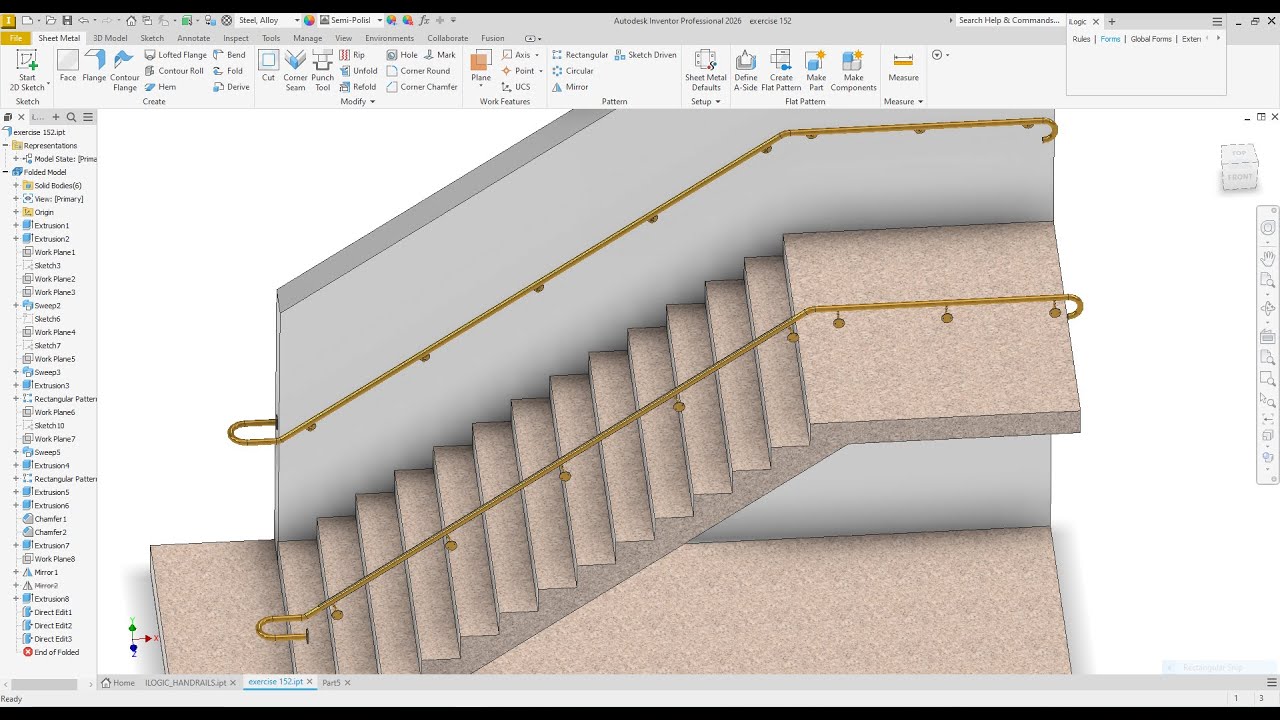Select Direct Edit2 in the browser

click(47, 625)
